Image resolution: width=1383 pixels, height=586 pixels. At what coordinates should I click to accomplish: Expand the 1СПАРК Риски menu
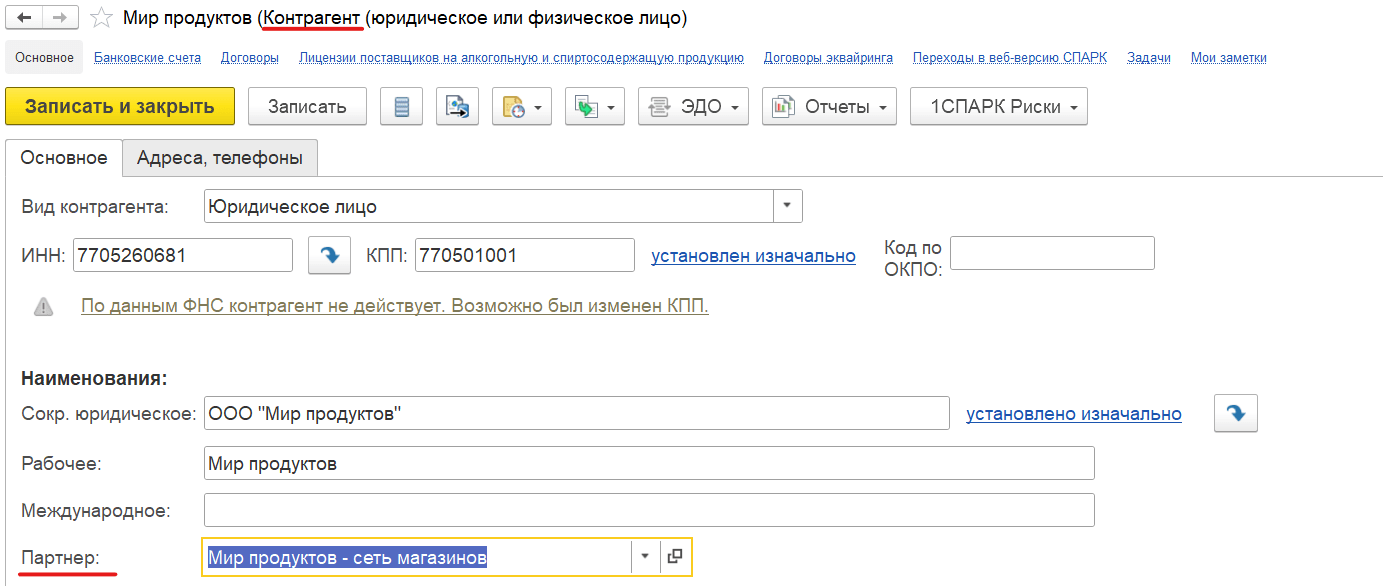click(x=999, y=107)
